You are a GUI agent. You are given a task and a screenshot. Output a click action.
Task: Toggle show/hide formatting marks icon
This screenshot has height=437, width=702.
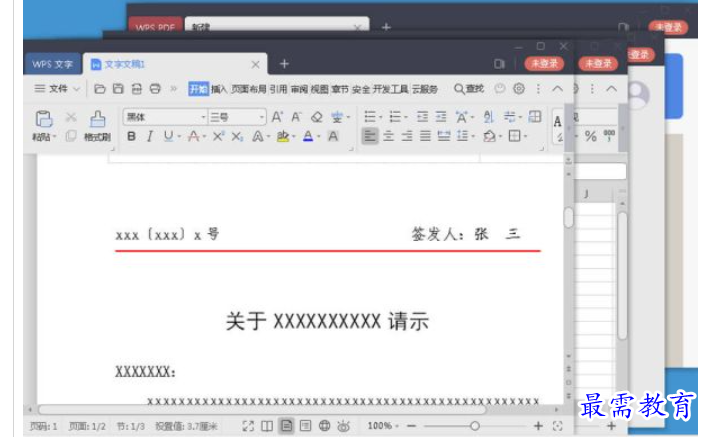click(x=509, y=117)
